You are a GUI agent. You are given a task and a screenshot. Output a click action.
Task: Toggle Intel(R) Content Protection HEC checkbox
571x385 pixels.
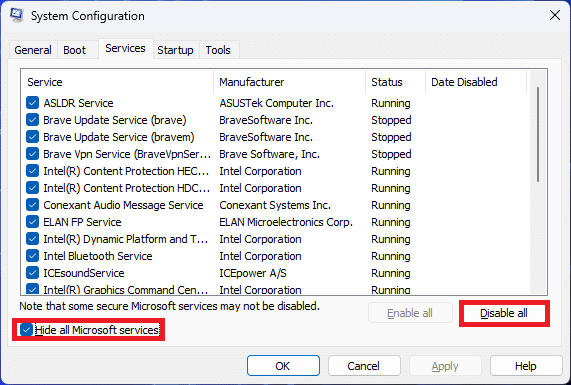coord(32,171)
